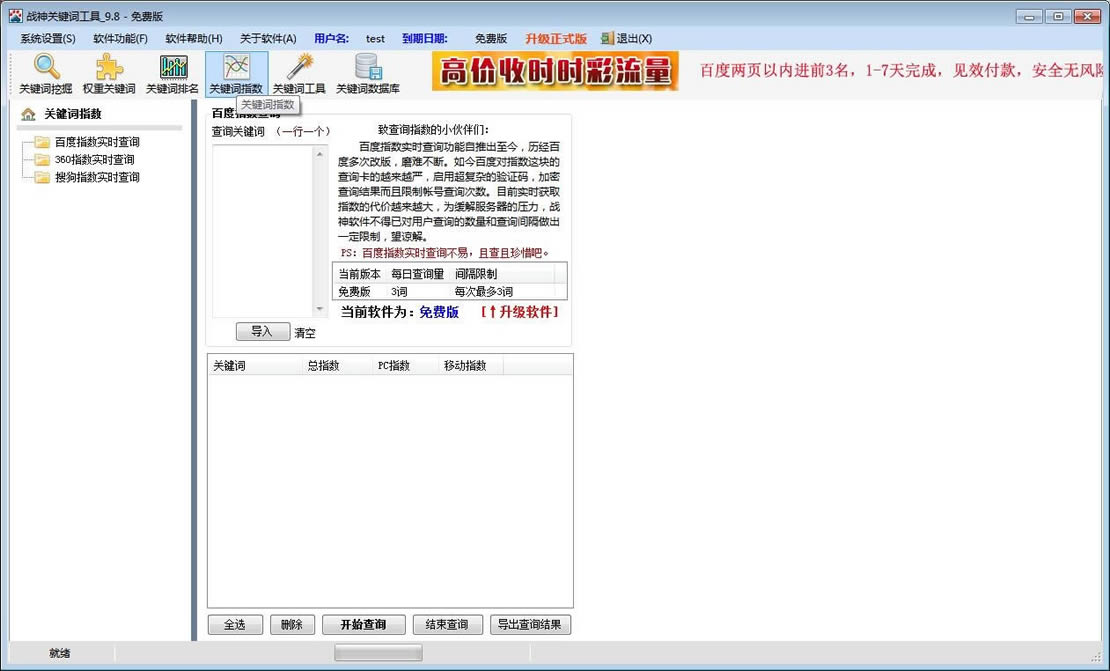Click 升级正式版 in the menu bar
The image size is (1110, 671).
tap(556, 39)
